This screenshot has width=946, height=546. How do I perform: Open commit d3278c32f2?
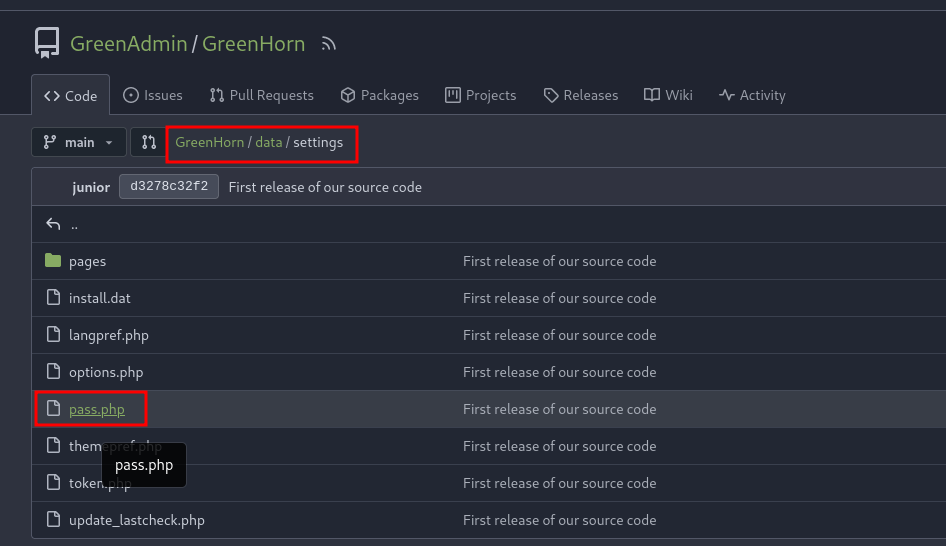pyautogui.click(x=168, y=187)
